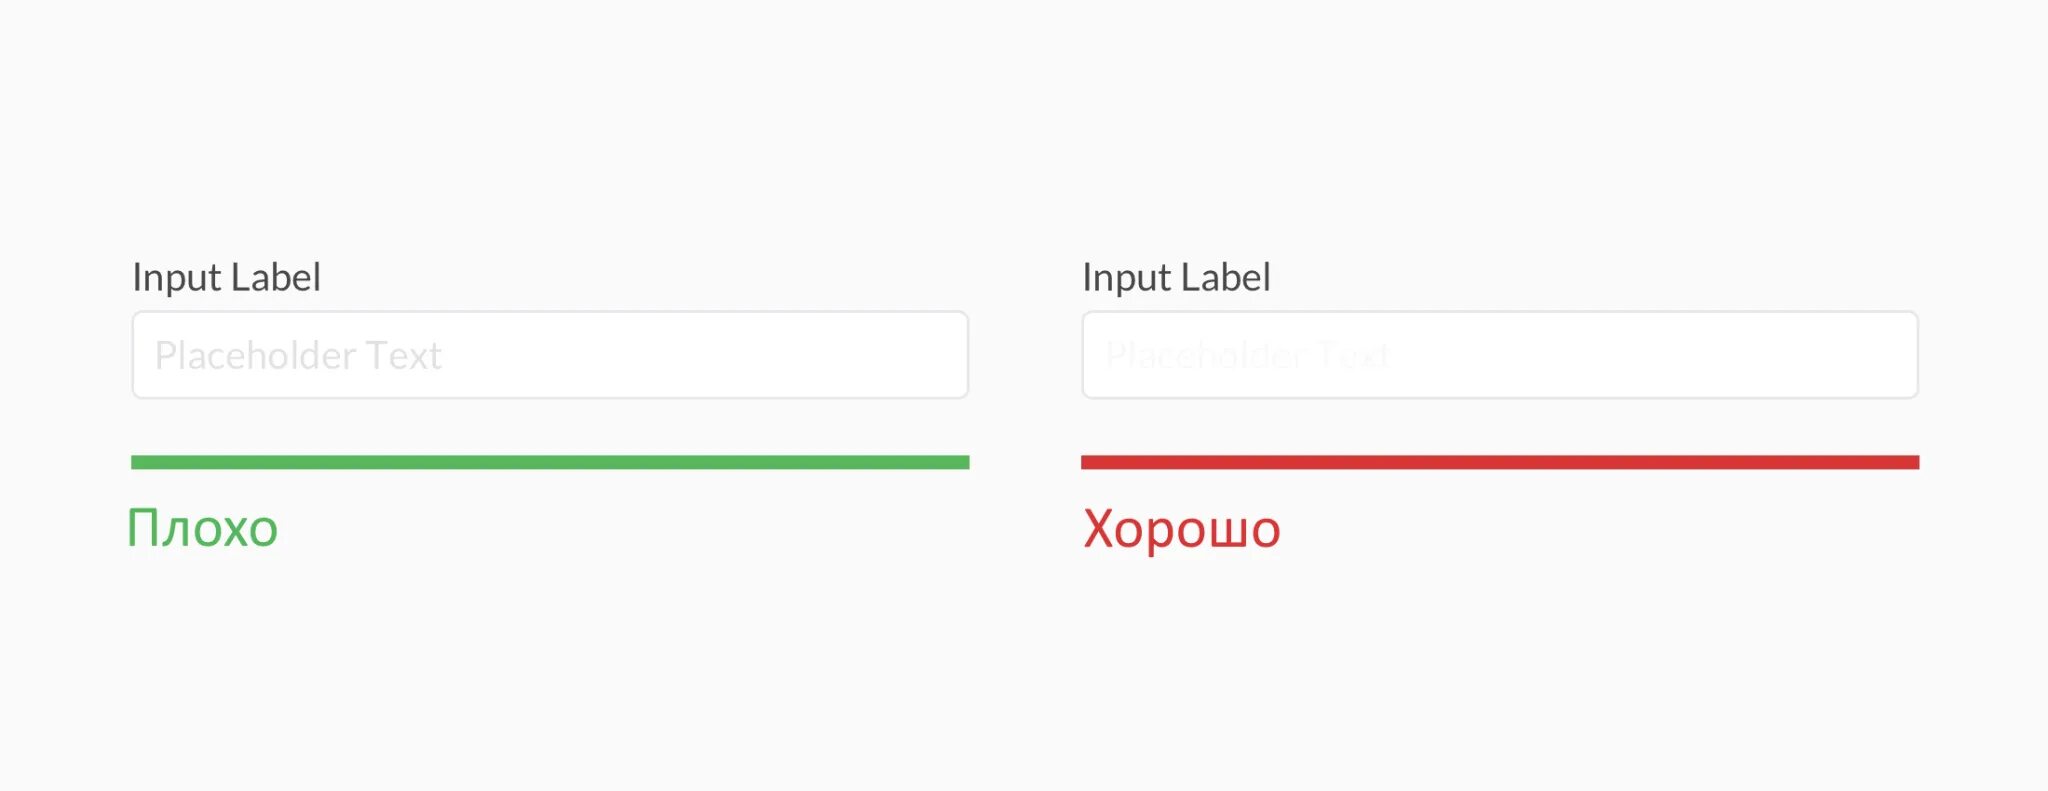Click the barely visible "Text" word in faint field
Screen dimensions: 2048x791
point(1352,355)
